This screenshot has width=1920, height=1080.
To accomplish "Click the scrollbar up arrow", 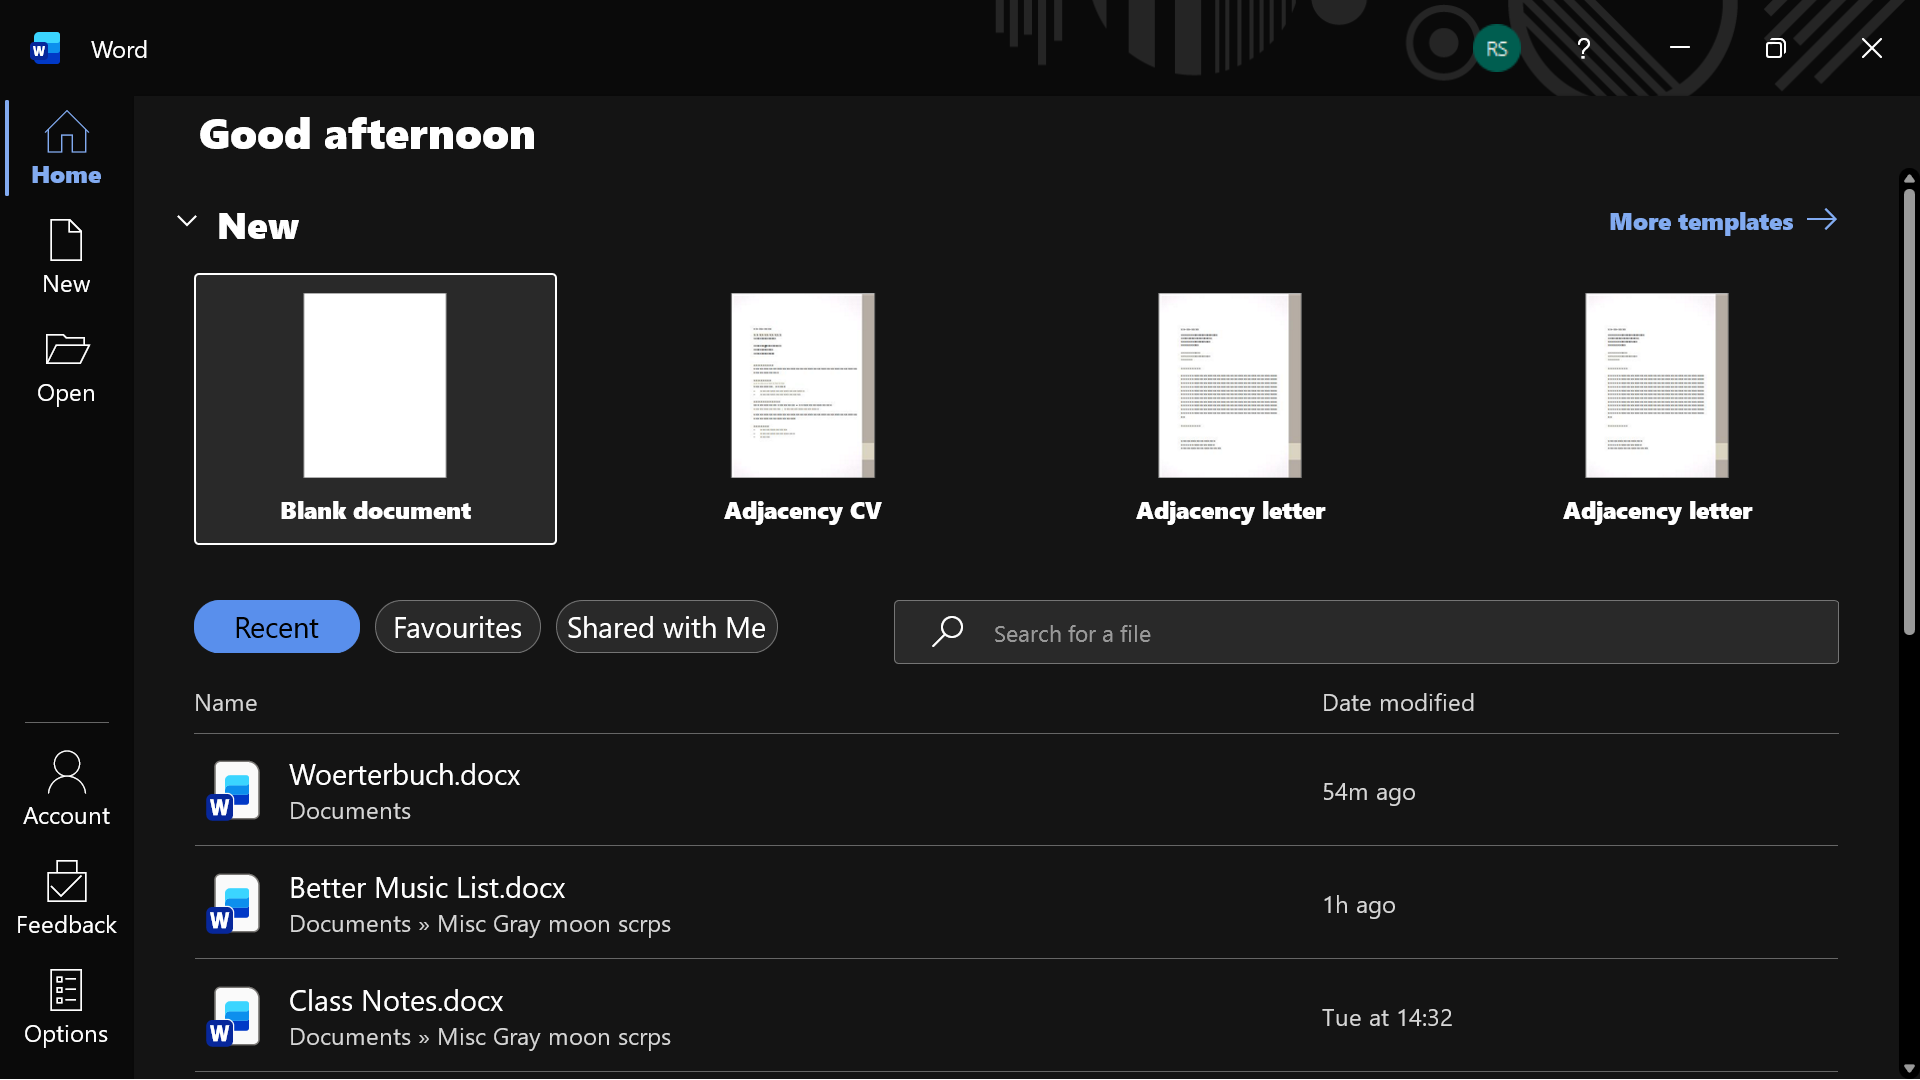I will (1909, 179).
